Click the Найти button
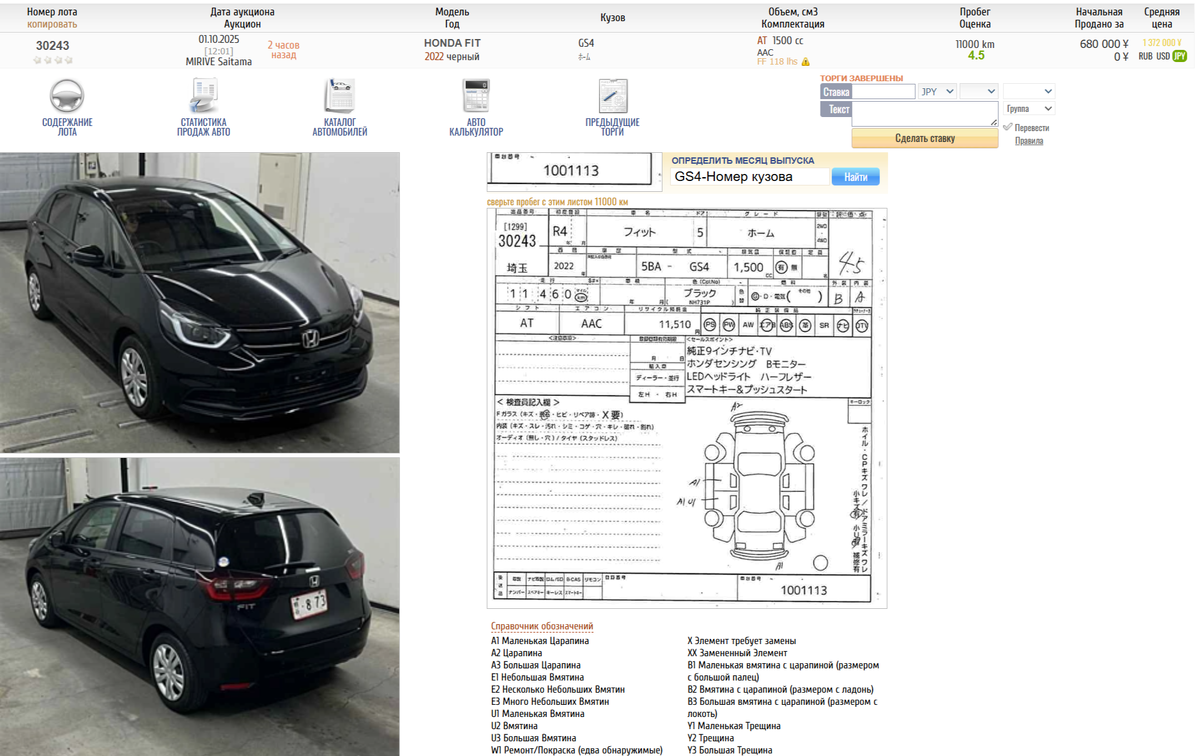 (x=856, y=177)
